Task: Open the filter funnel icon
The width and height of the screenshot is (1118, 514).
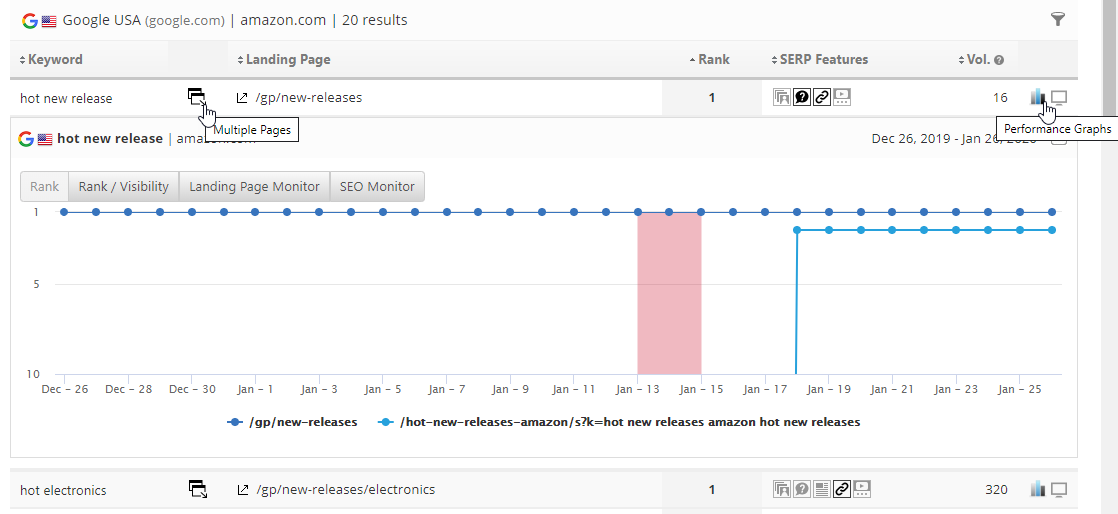Action: [1058, 19]
